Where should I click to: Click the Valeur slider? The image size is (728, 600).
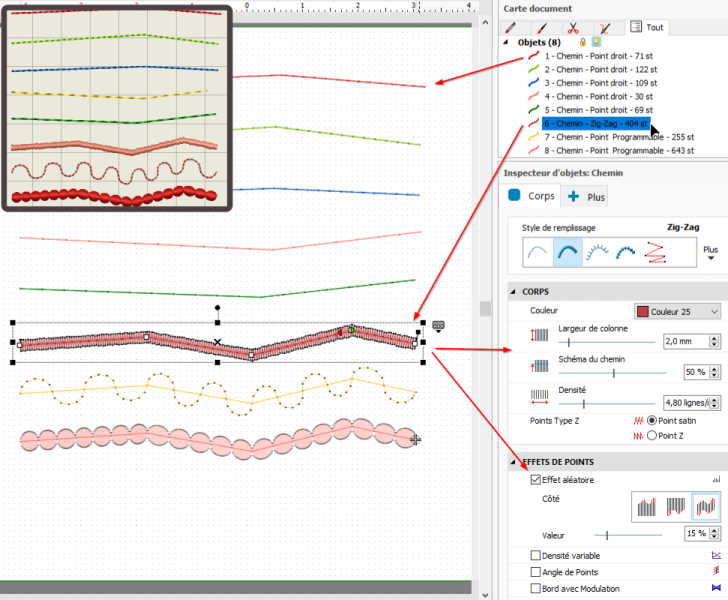tap(628, 535)
